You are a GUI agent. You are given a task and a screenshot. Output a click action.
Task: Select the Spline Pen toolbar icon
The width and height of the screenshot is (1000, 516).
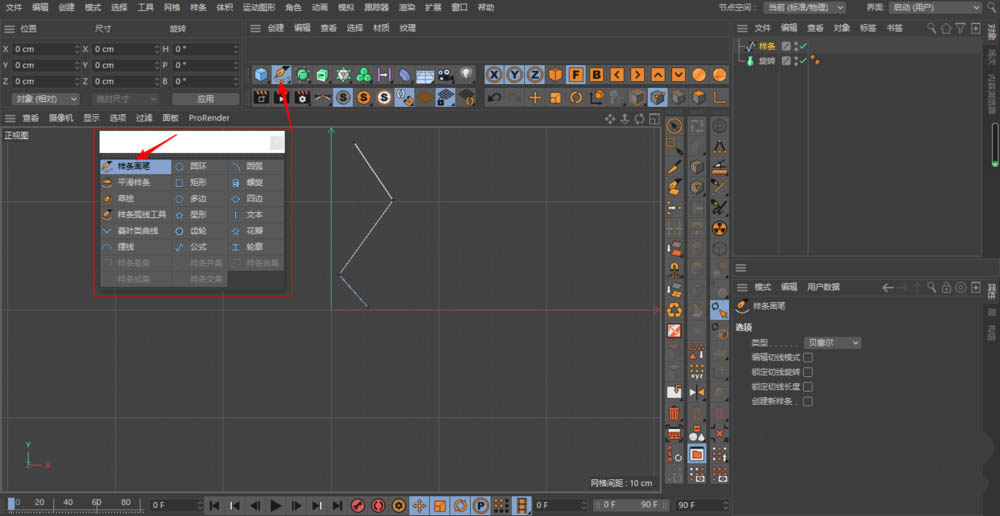click(x=281, y=75)
